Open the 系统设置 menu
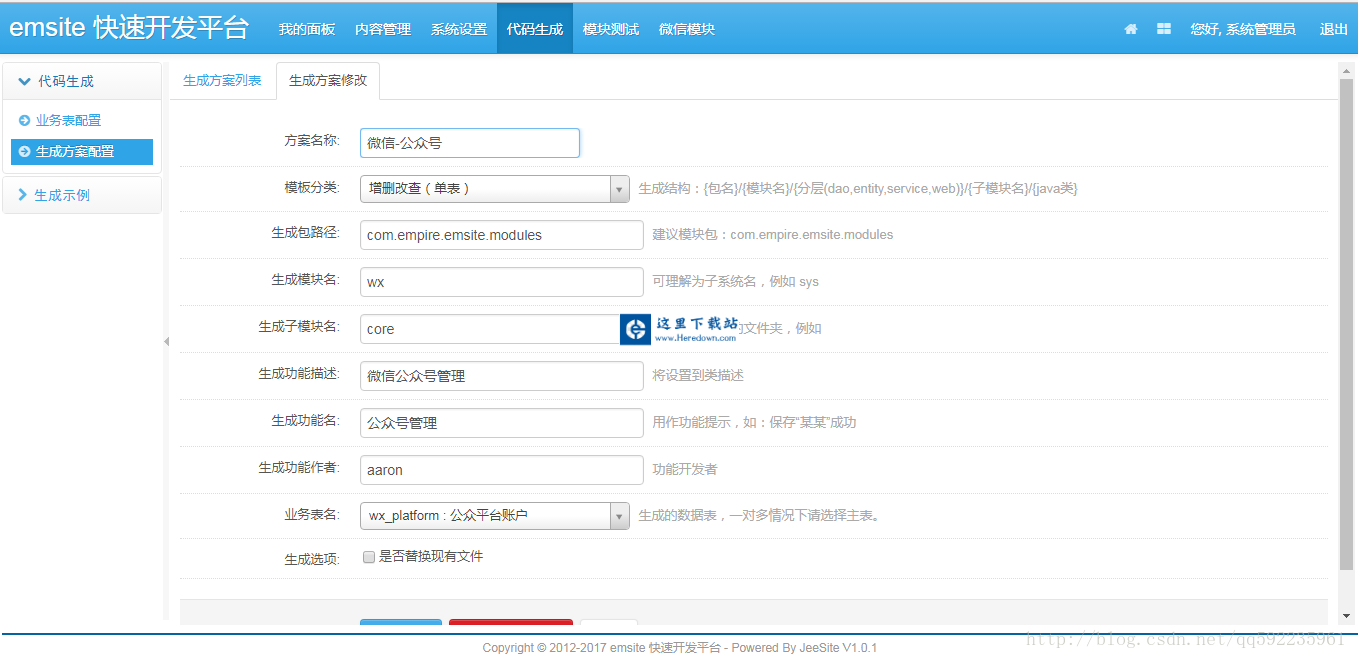Image resolution: width=1358 pixels, height=659 pixels. pyautogui.click(x=459, y=29)
